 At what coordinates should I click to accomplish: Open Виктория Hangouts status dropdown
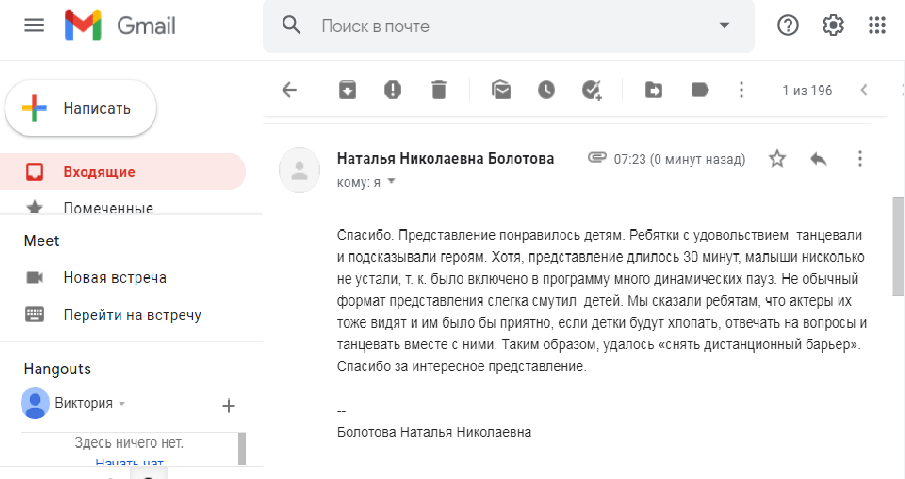tap(122, 404)
